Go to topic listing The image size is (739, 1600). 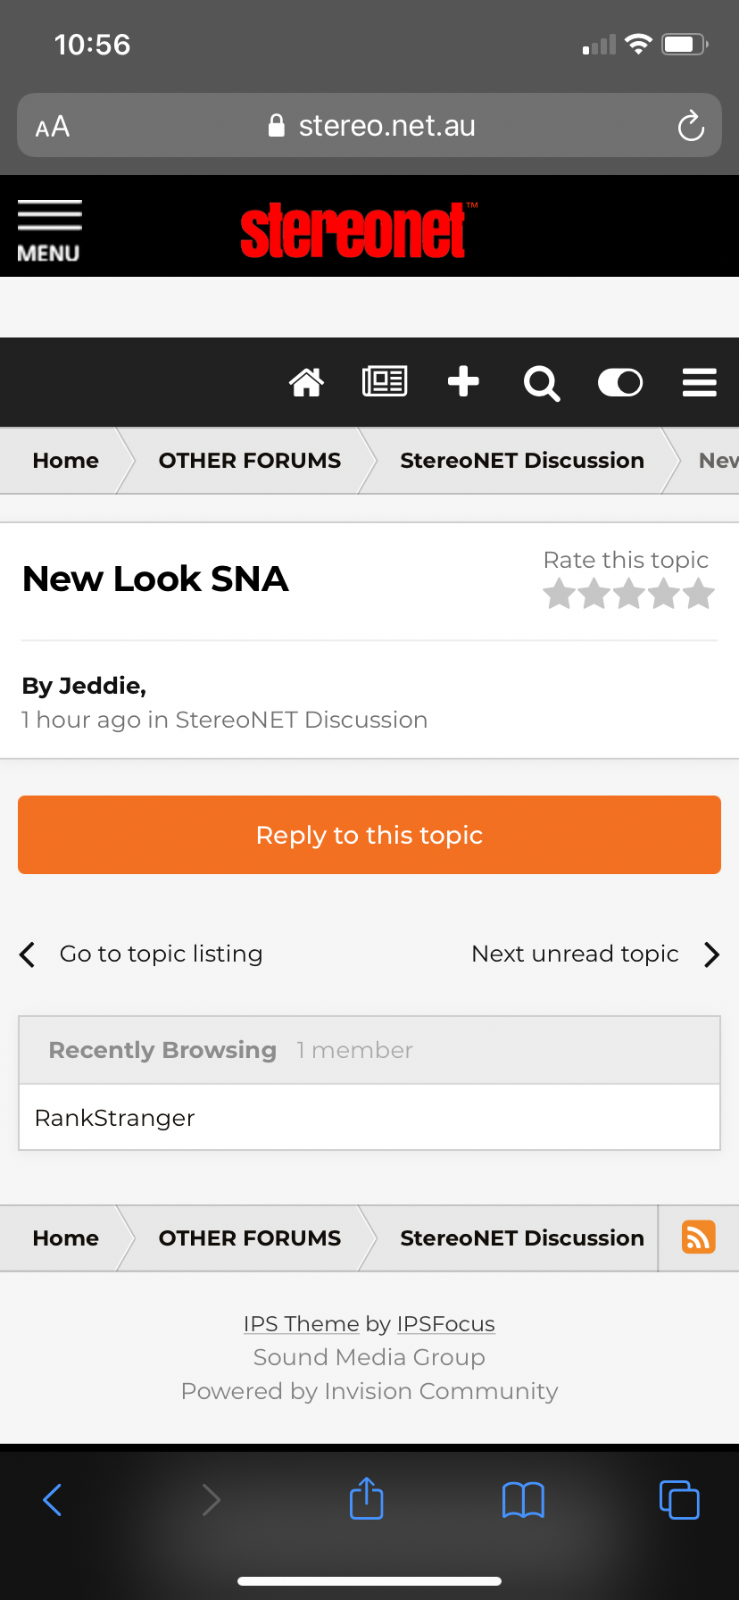pos(160,954)
